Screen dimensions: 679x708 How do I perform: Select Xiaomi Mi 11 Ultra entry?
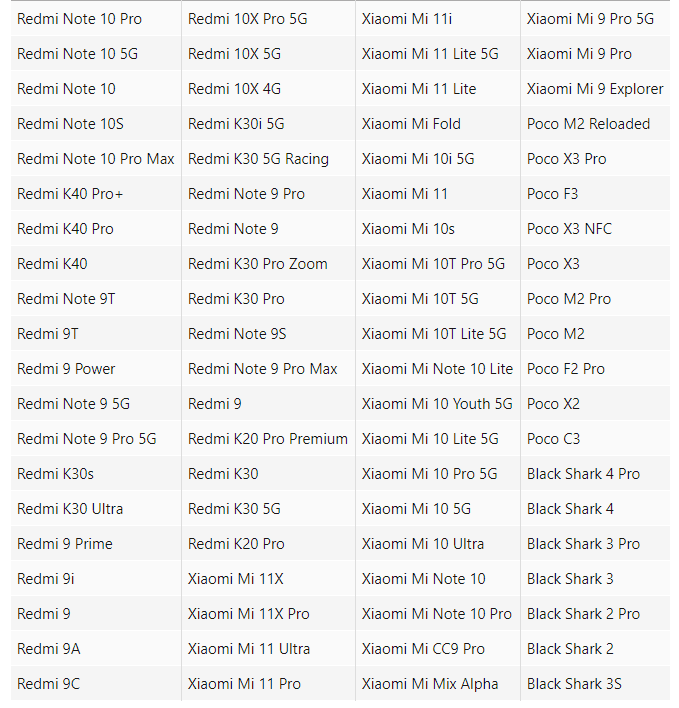pyautogui.click(x=249, y=649)
